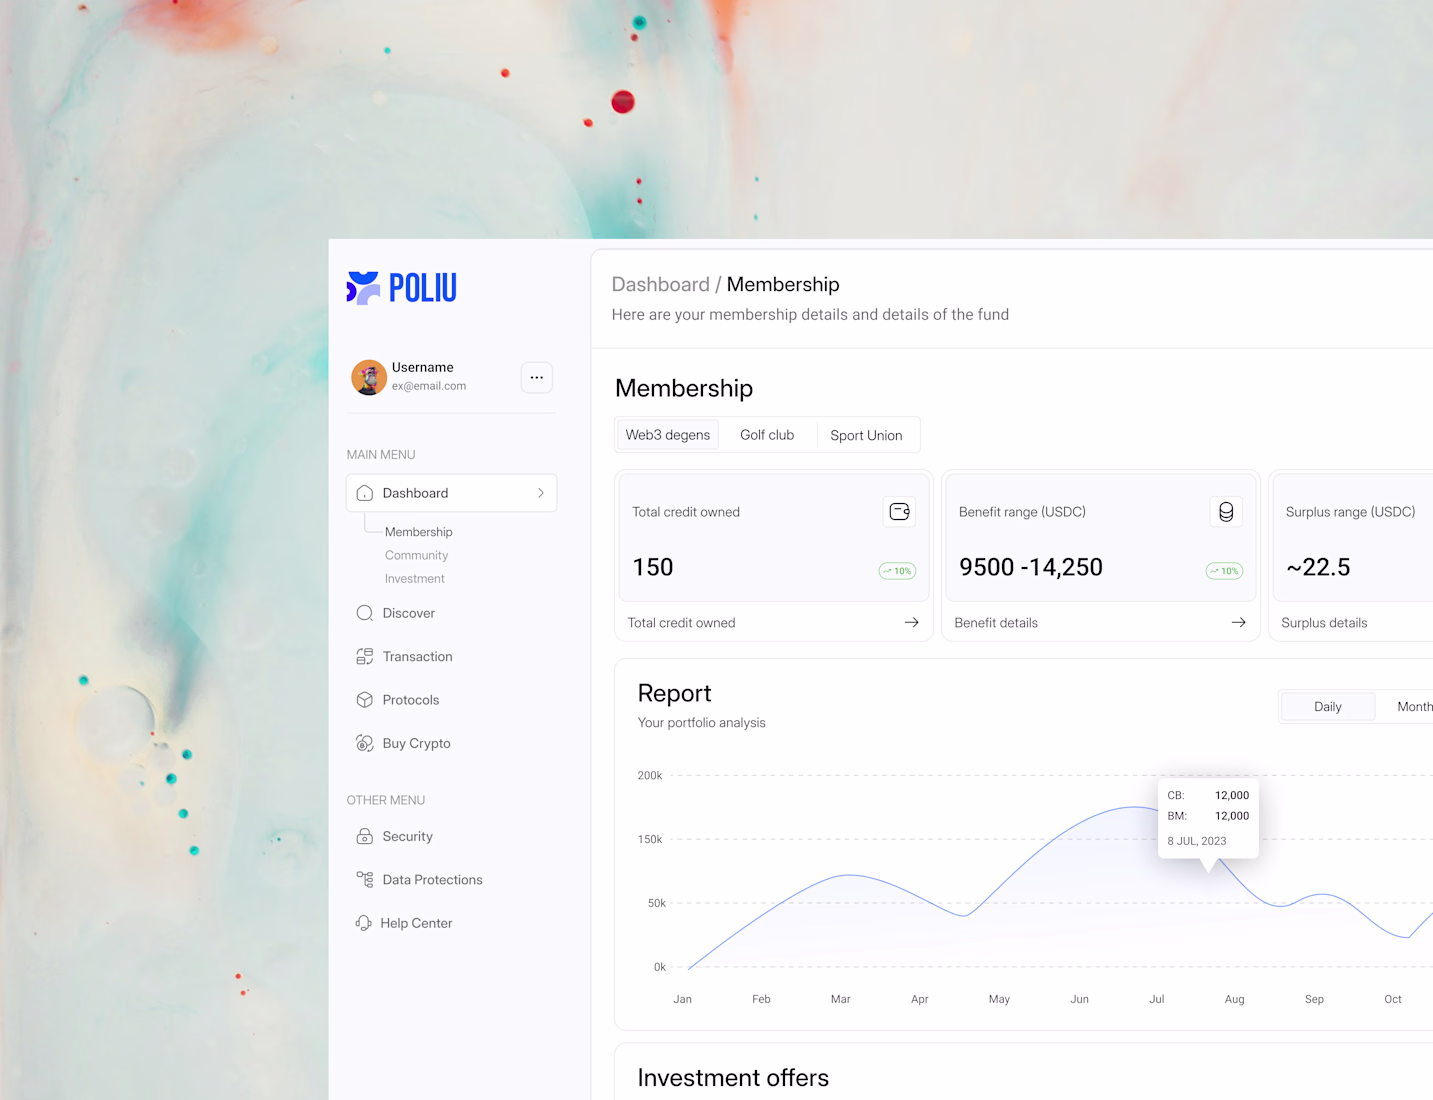Click the Help Center headset icon
This screenshot has height=1100, width=1433.
click(x=364, y=923)
